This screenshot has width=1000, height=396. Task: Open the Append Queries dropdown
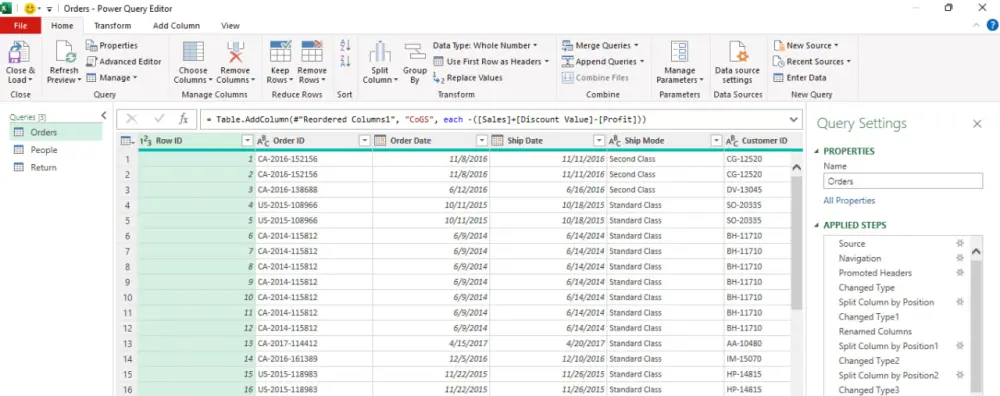pos(603,61)
